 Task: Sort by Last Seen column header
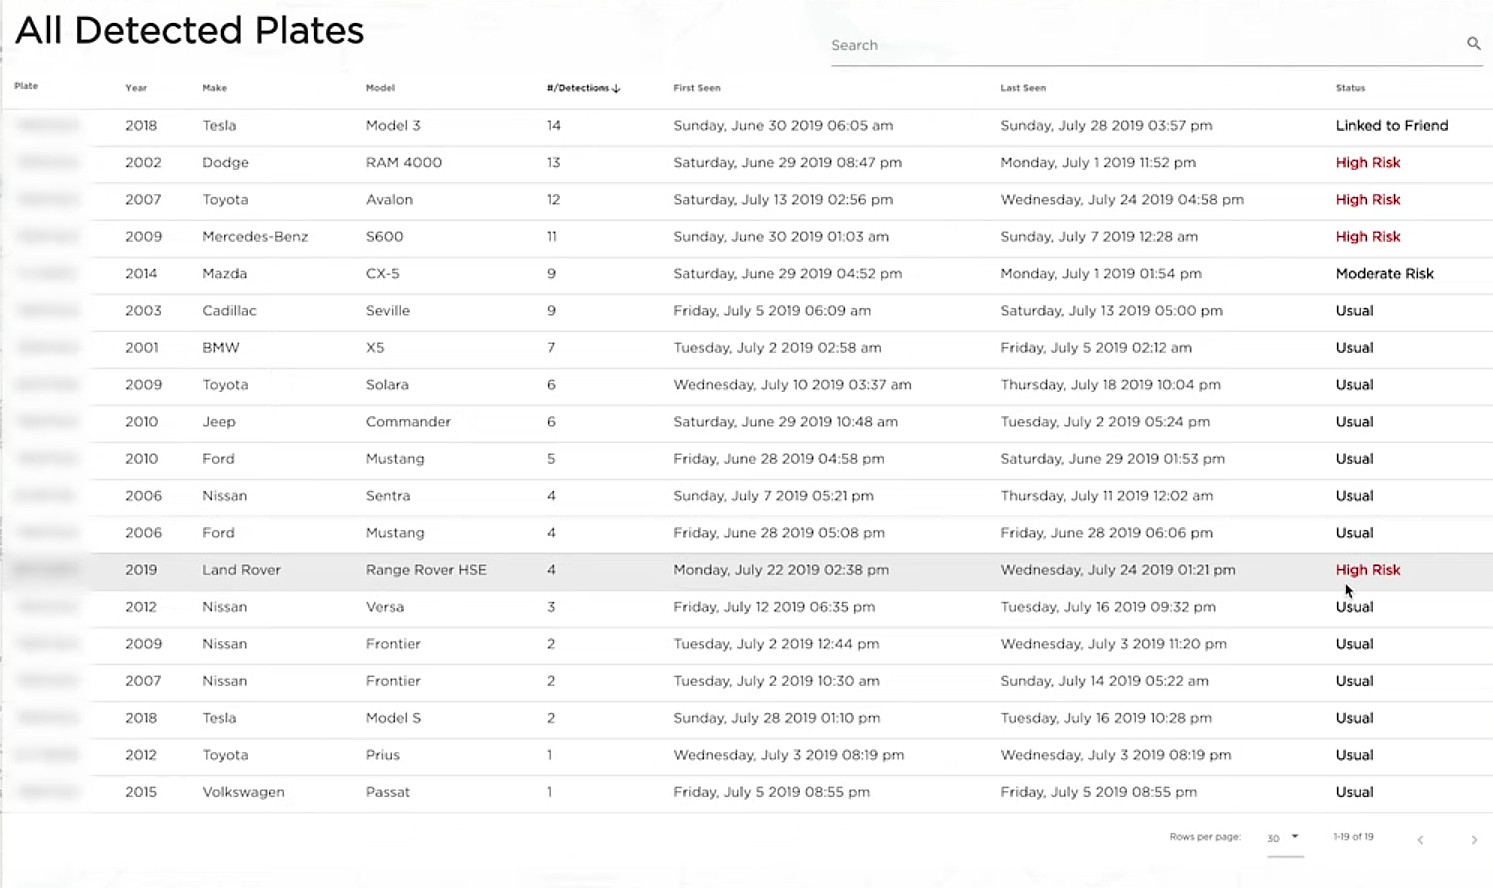1023,88
